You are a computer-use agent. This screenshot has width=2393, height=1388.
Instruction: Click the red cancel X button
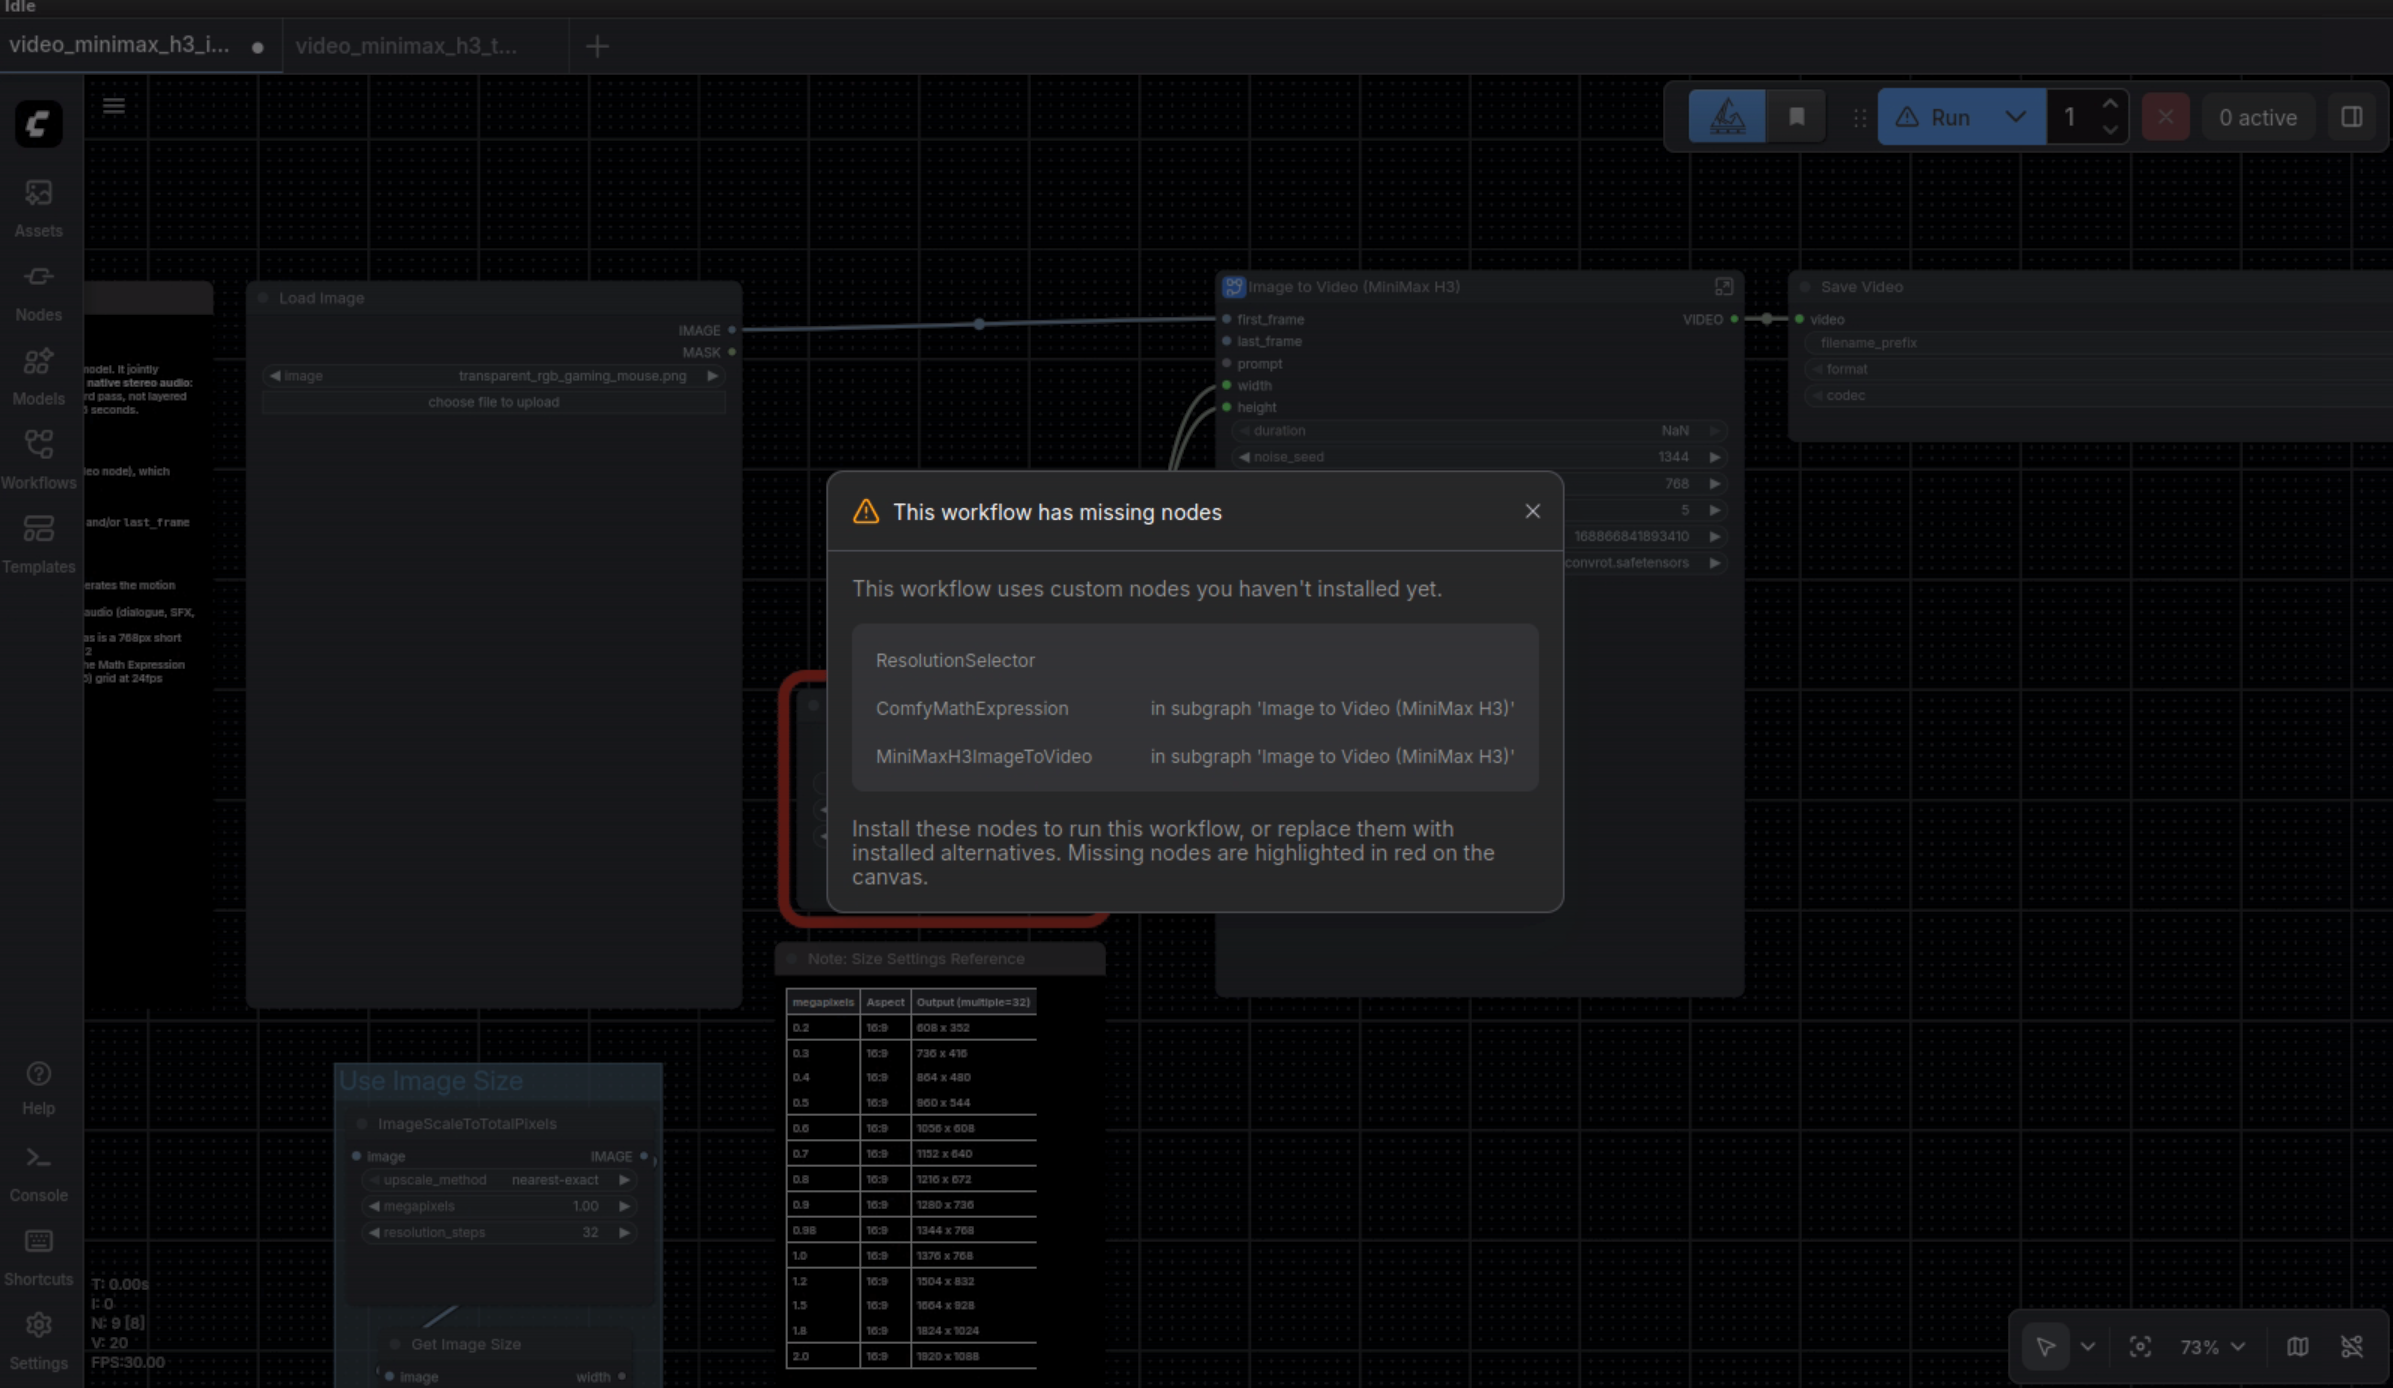click(2165, 117)
